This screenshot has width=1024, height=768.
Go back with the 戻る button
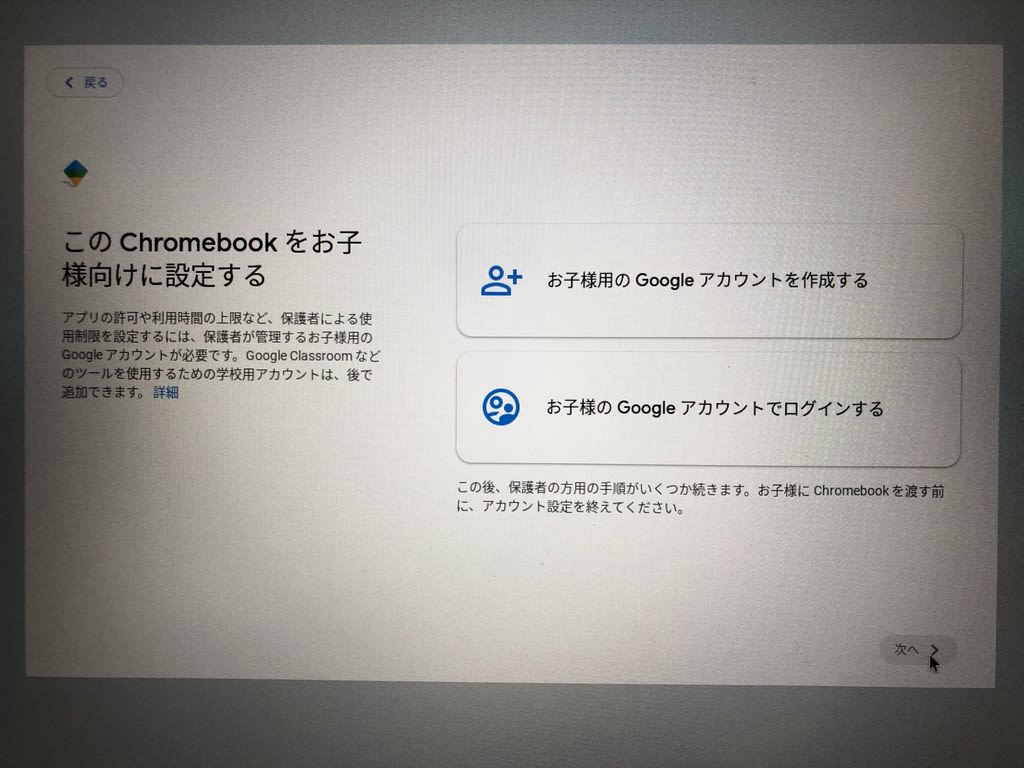coord(85,82)
